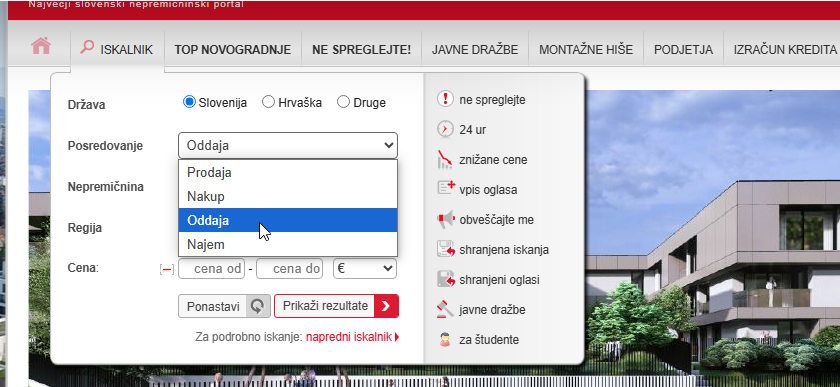
Task: Click the Ponastavi reset button
Action: coord(224,306)
